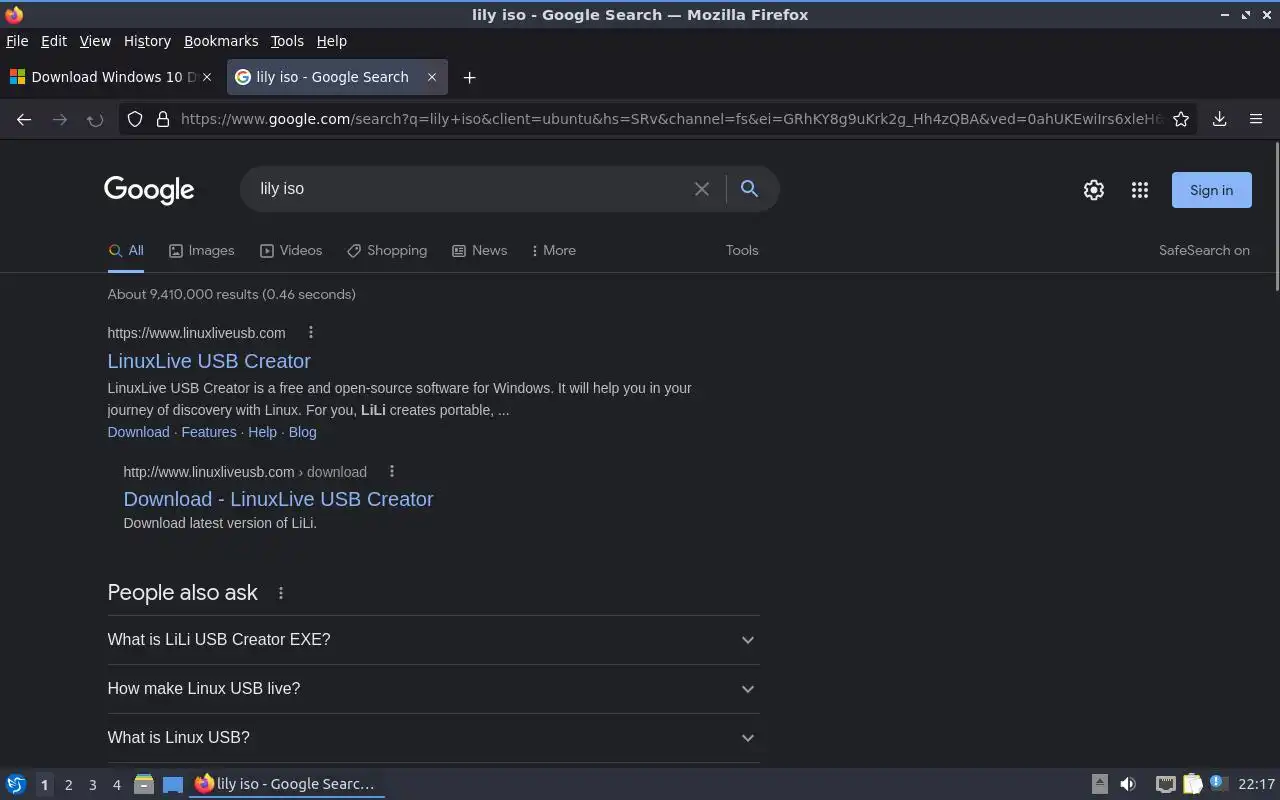Follow the Help sitelink under result
Viewport: 1280px width, 800px height.
click(x=262, y=432)
